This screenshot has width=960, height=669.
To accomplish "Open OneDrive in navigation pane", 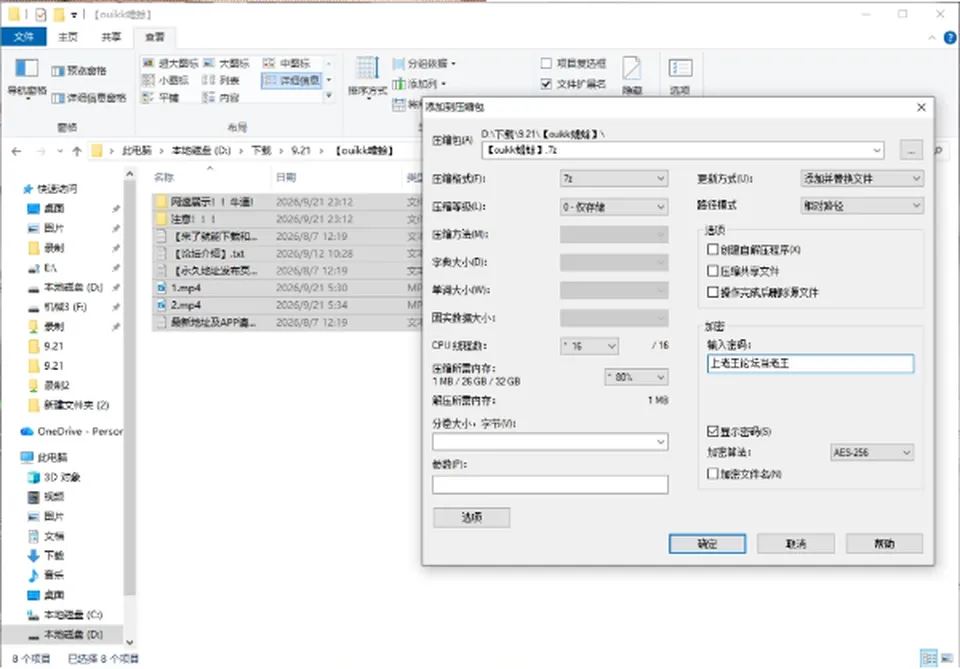I will click(71, 432).
